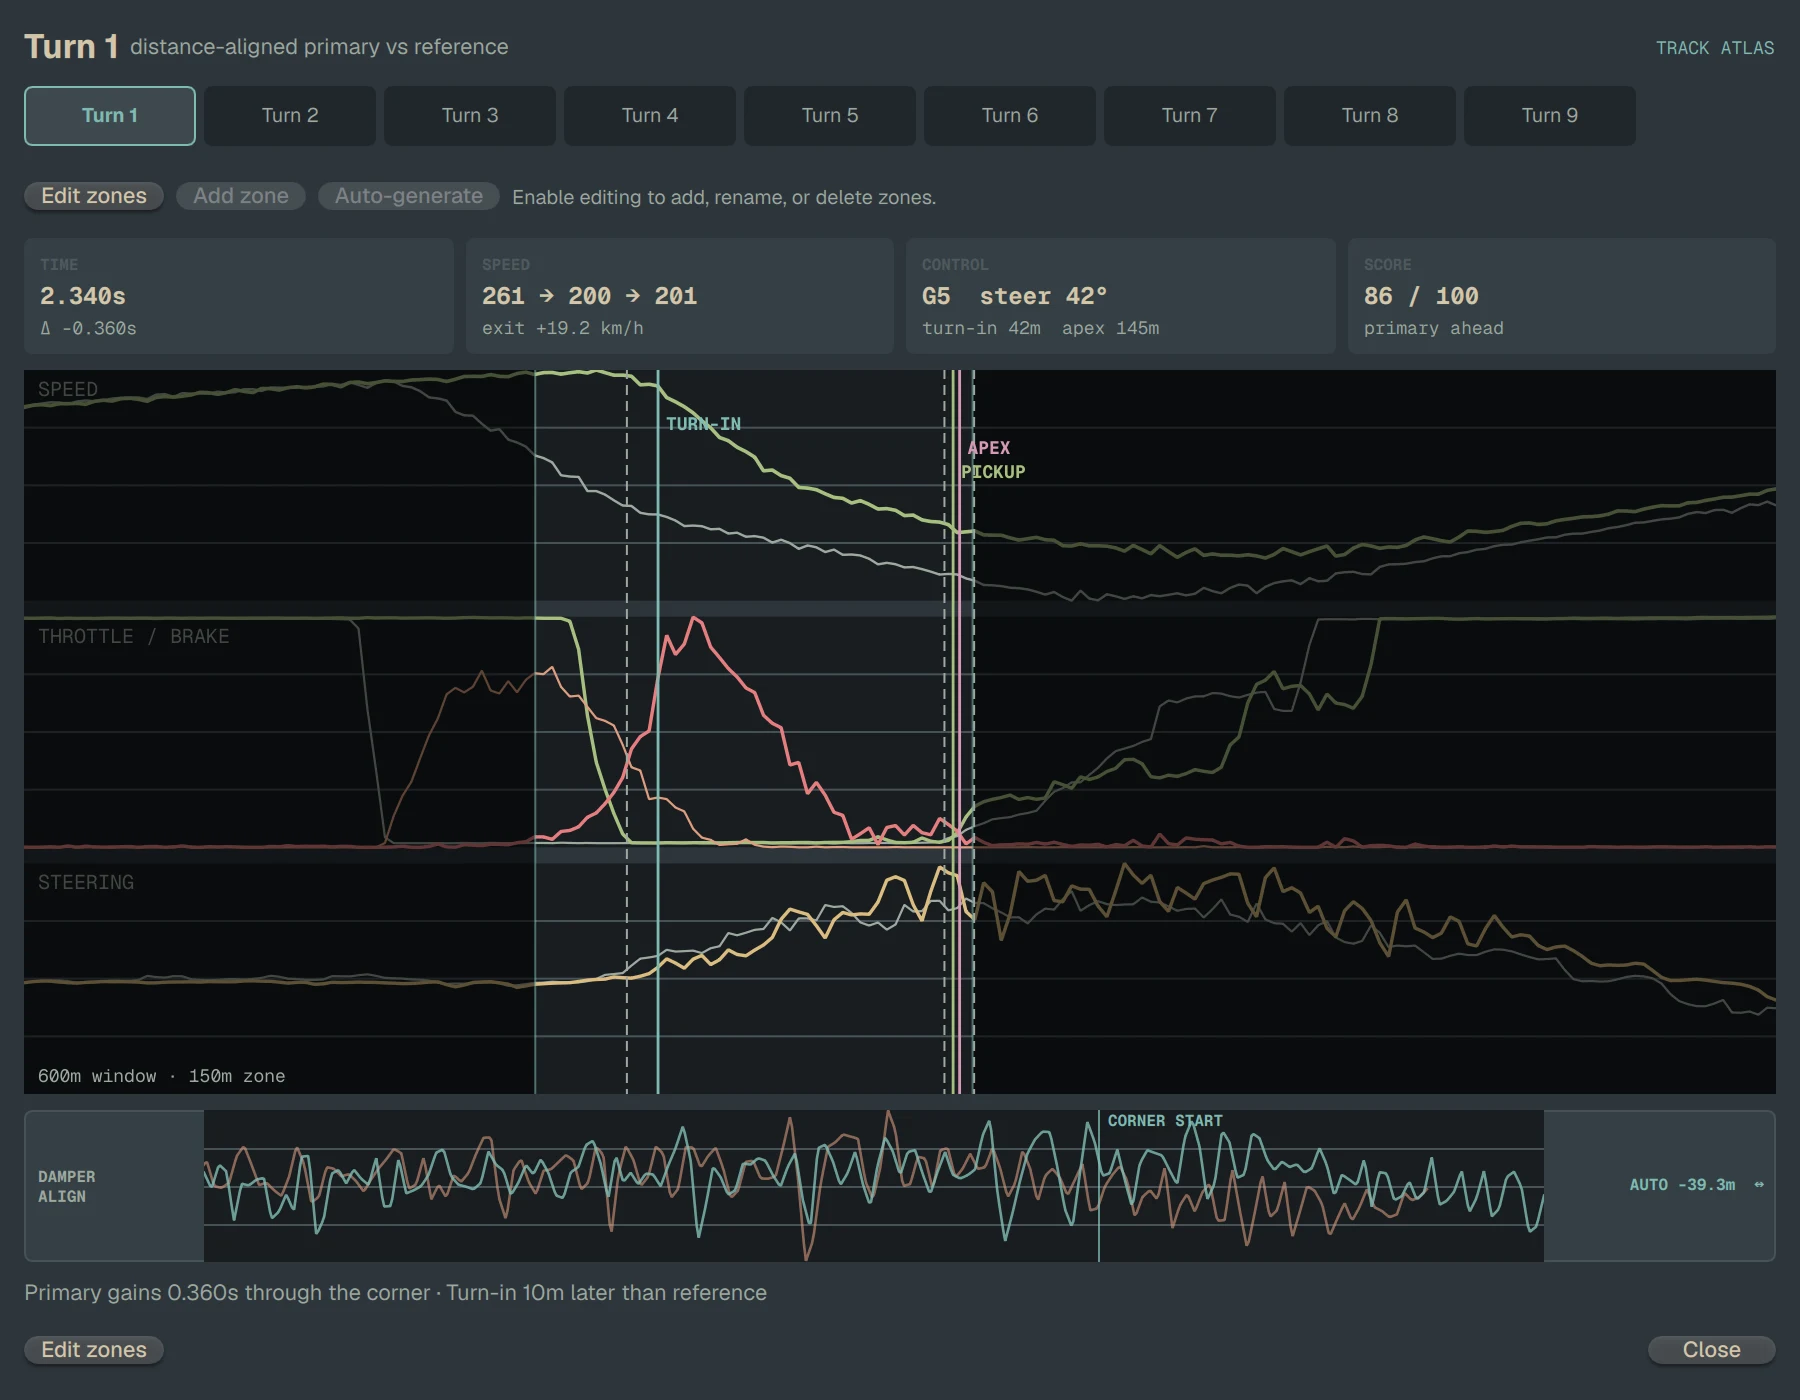1800x1400 pixels.
Task: Jump to the Turn 9 tab
Action: coord(1550,116)
